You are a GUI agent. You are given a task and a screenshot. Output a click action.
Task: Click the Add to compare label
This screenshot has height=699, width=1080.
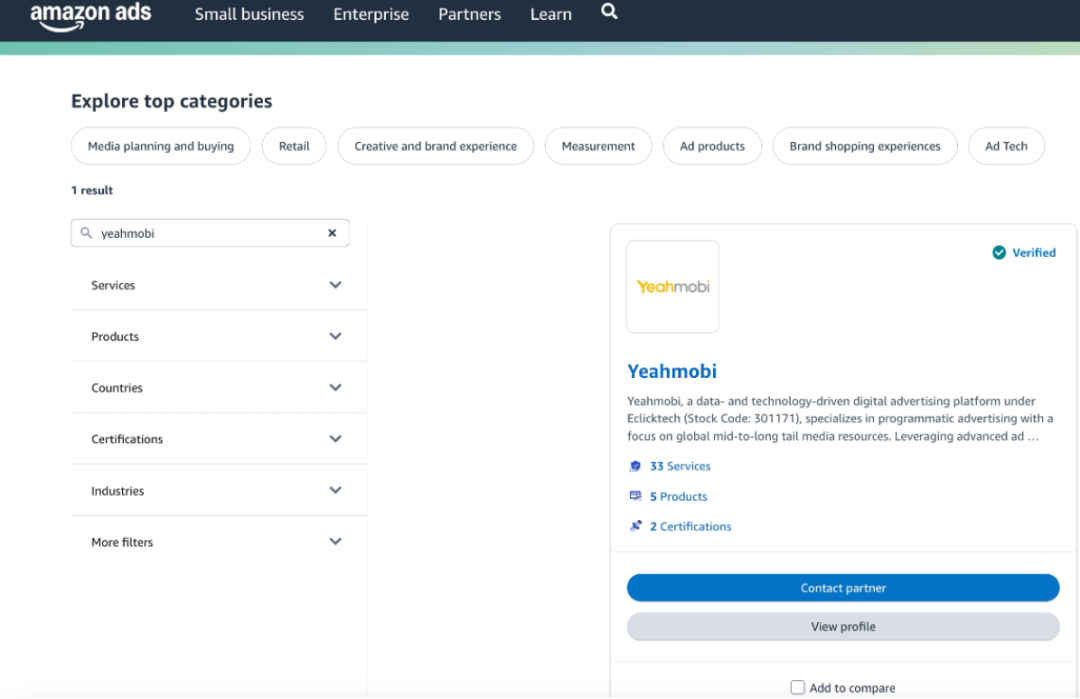coord(853,688)
